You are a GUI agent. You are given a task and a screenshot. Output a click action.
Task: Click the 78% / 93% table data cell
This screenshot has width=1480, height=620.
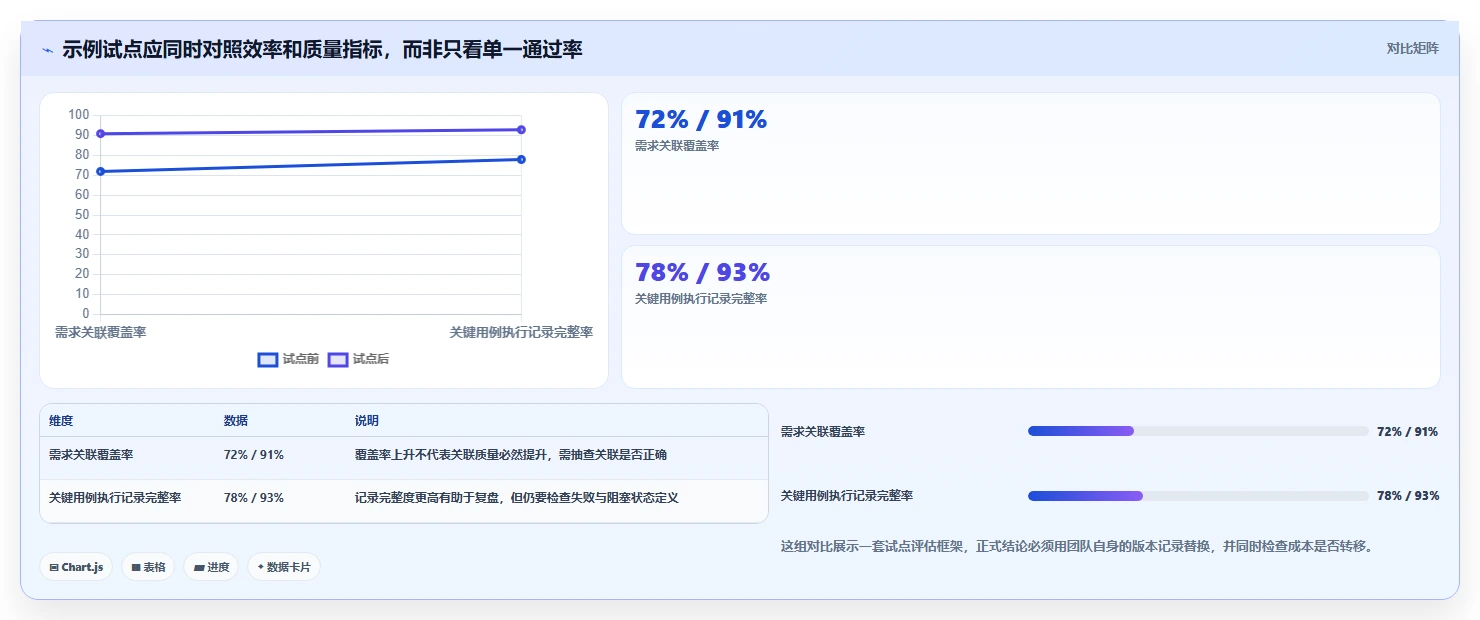tap(254, 498)
